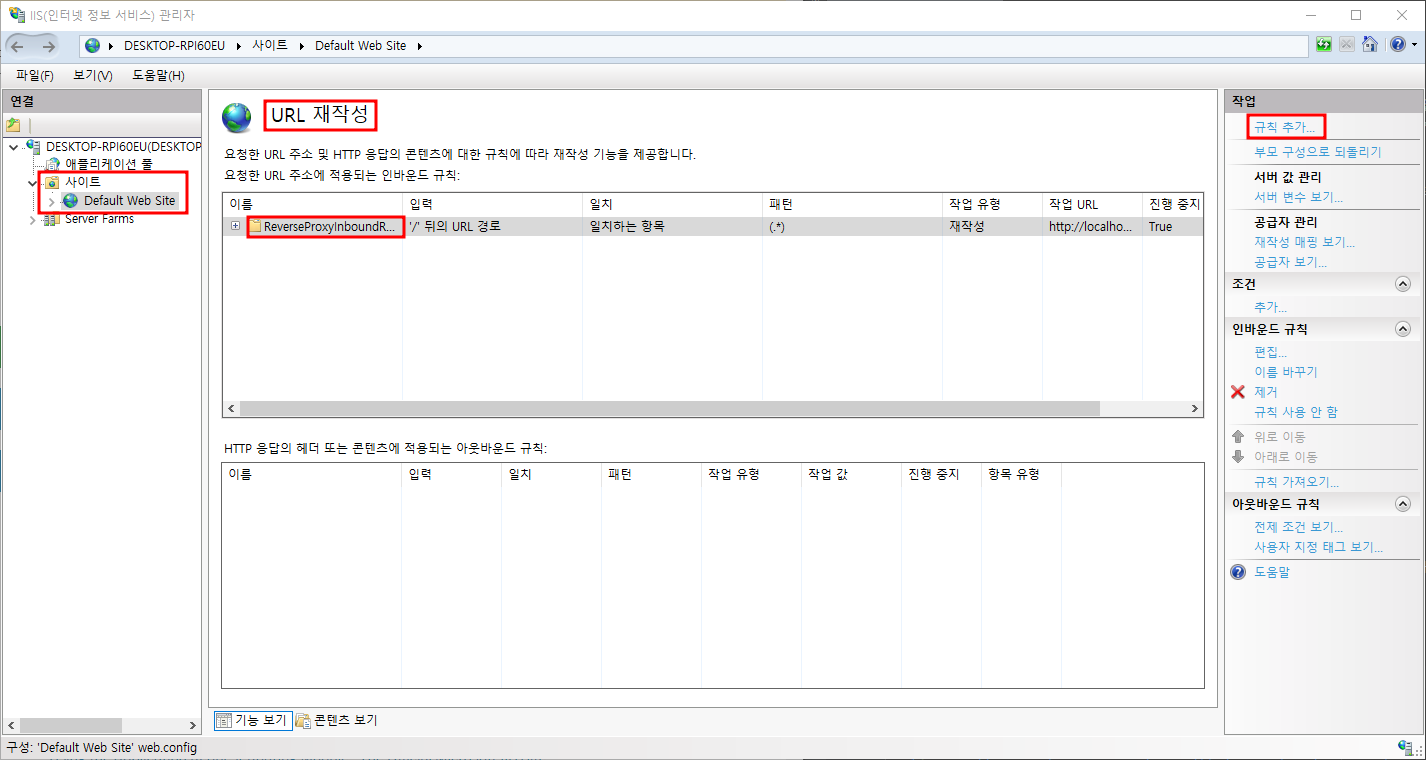Click the DESKTOP-RPI60EU server icon in tree
1426x760 pixels.
click(x=35, y=147)
